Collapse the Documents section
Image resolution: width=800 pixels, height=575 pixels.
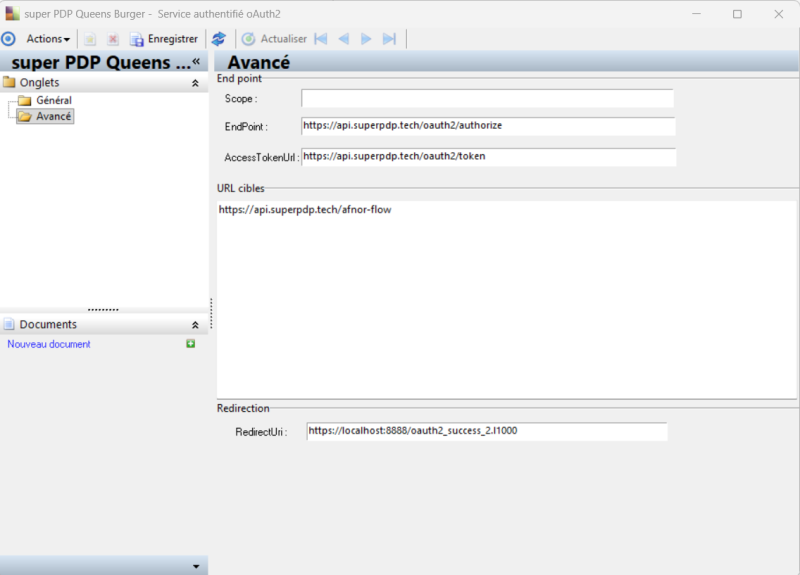(x=195, y=324)
